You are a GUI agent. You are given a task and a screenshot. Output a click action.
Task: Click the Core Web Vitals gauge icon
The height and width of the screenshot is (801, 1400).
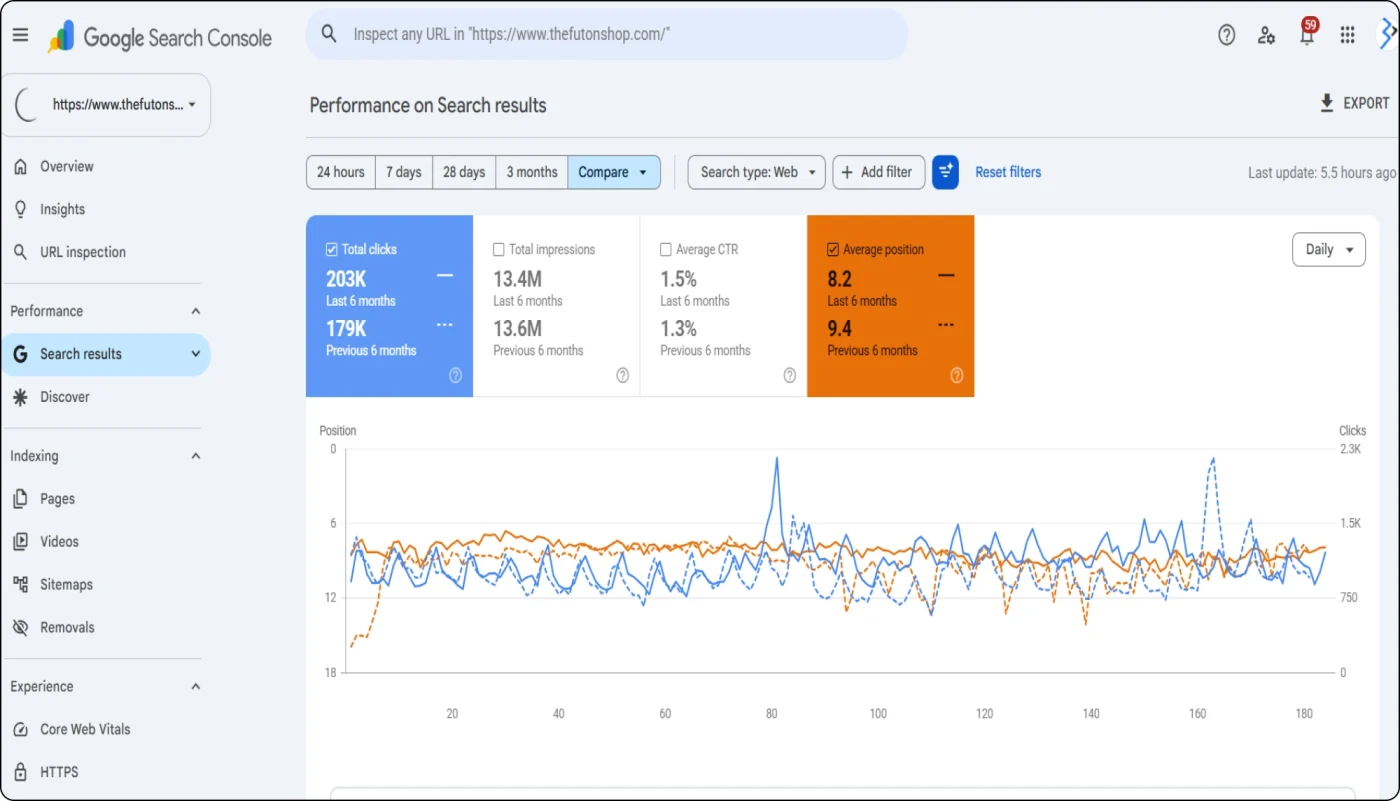tap(20, 730)
